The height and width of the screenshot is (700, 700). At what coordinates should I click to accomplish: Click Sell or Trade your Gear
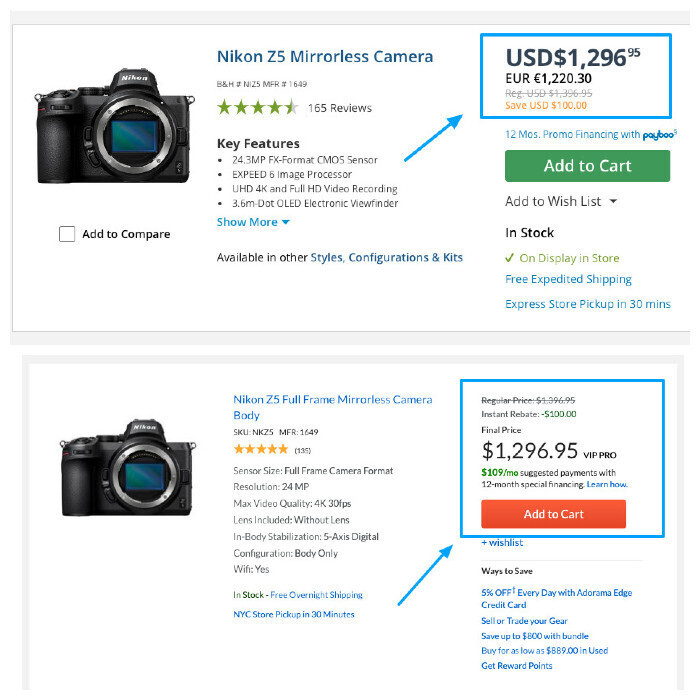click(x=526, y=621)
